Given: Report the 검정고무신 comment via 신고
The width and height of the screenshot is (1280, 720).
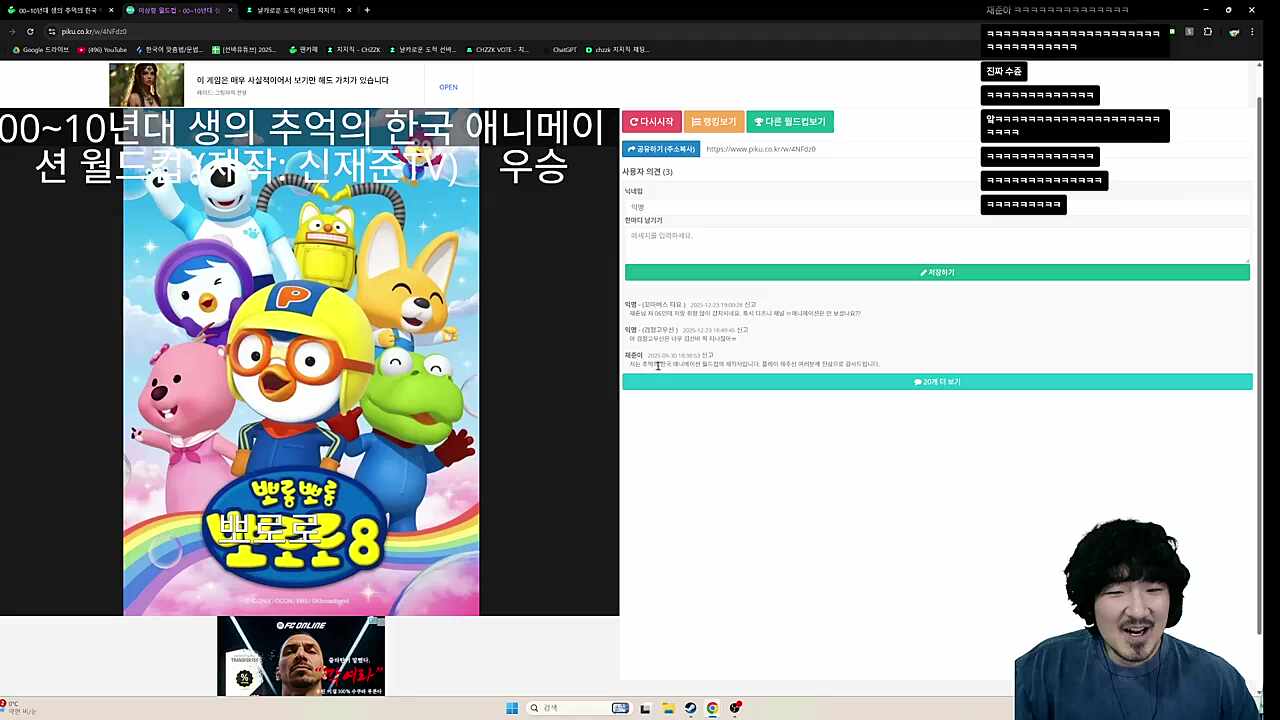Looking at the screenshot, I should click(x=742, y=330).
